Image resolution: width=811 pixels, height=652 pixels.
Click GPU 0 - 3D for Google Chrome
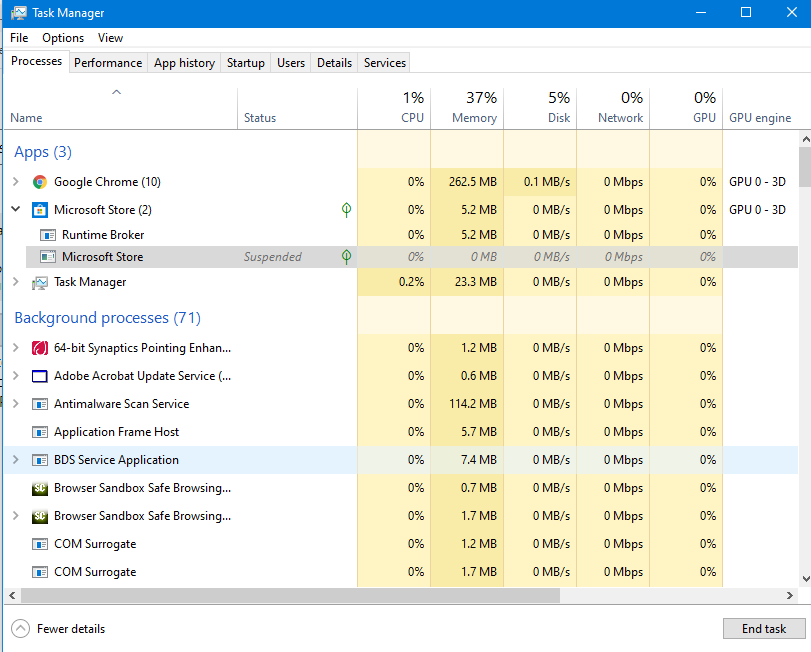click(757, 182)
